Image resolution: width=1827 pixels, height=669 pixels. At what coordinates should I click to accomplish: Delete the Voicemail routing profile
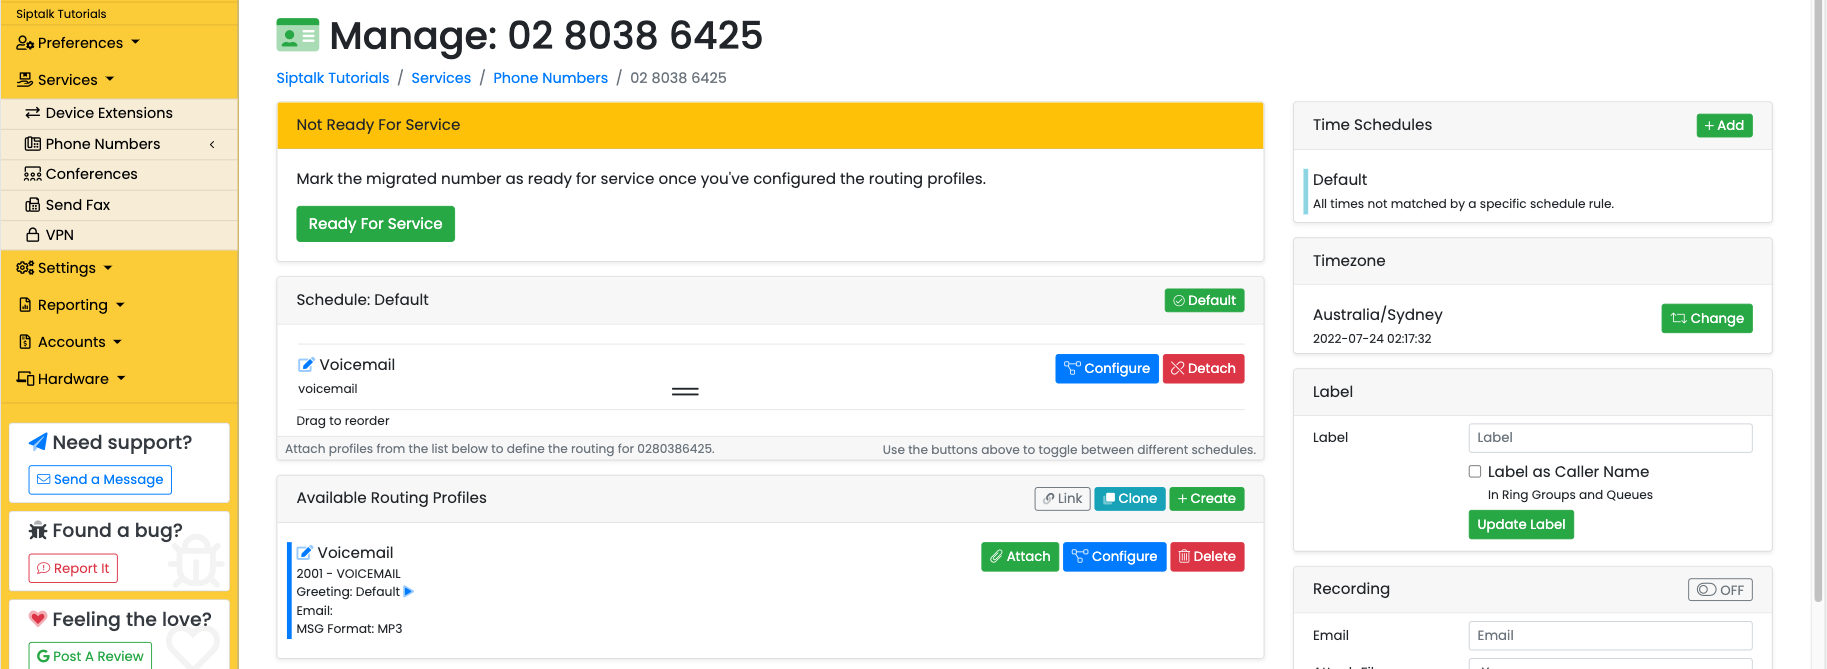1207,557
